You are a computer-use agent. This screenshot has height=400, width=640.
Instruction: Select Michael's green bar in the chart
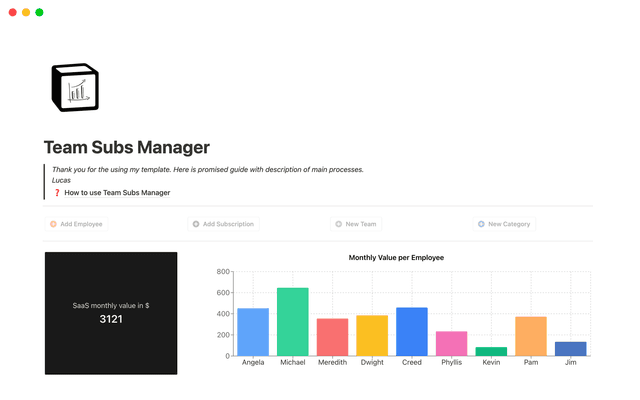[292, 322]
